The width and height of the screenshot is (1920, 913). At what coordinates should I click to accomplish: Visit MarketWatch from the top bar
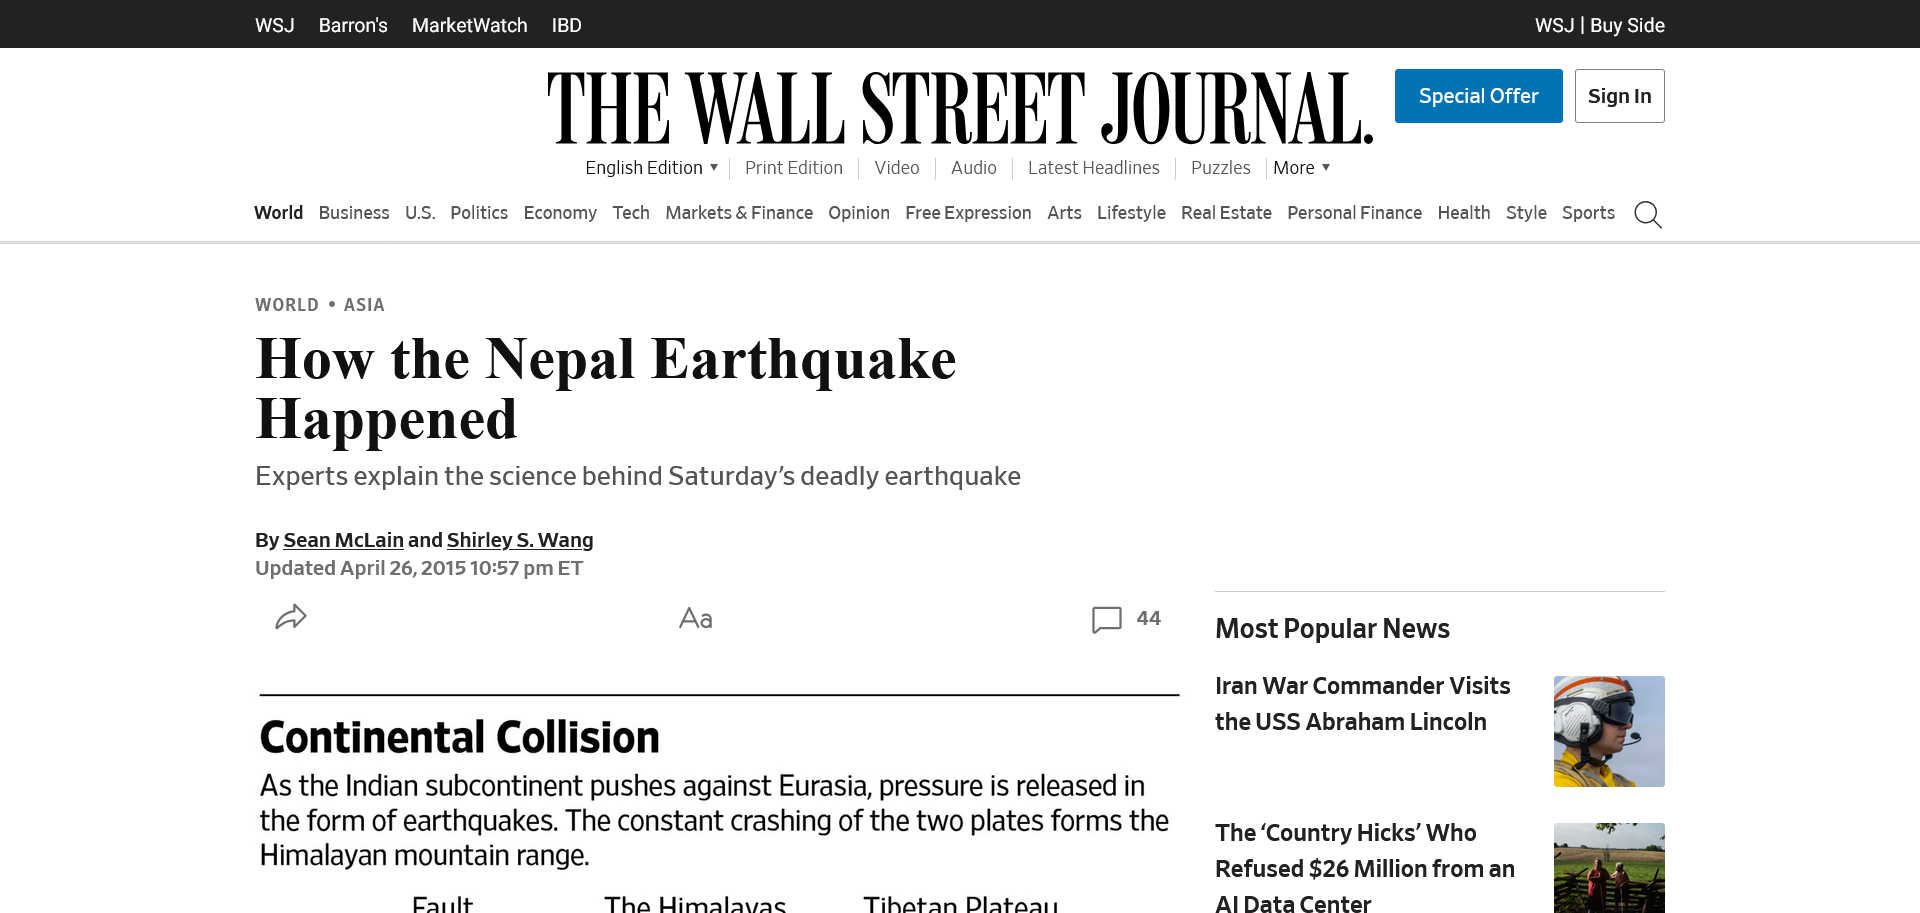tap(469, 25)
